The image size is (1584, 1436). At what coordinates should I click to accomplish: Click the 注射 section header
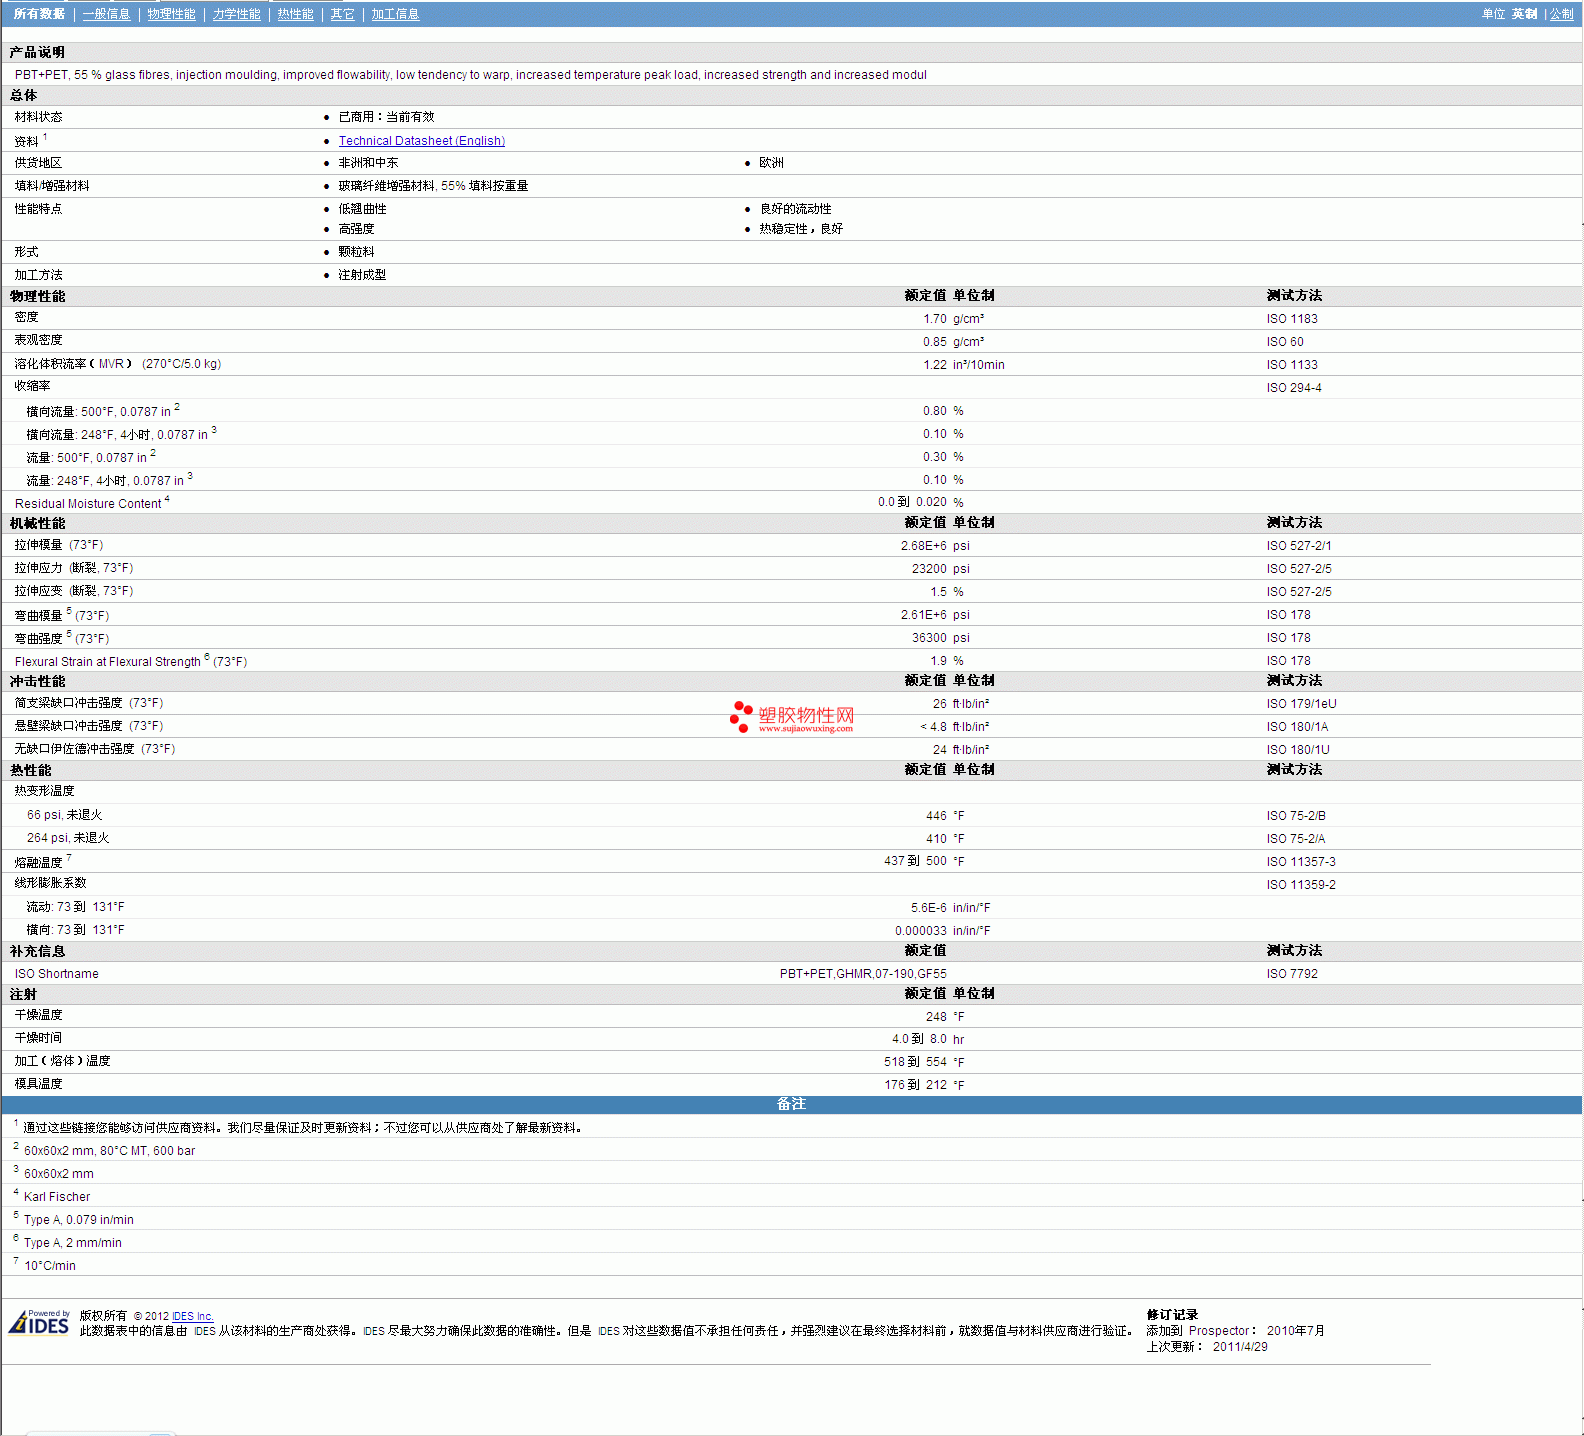[x=23, y=994]
